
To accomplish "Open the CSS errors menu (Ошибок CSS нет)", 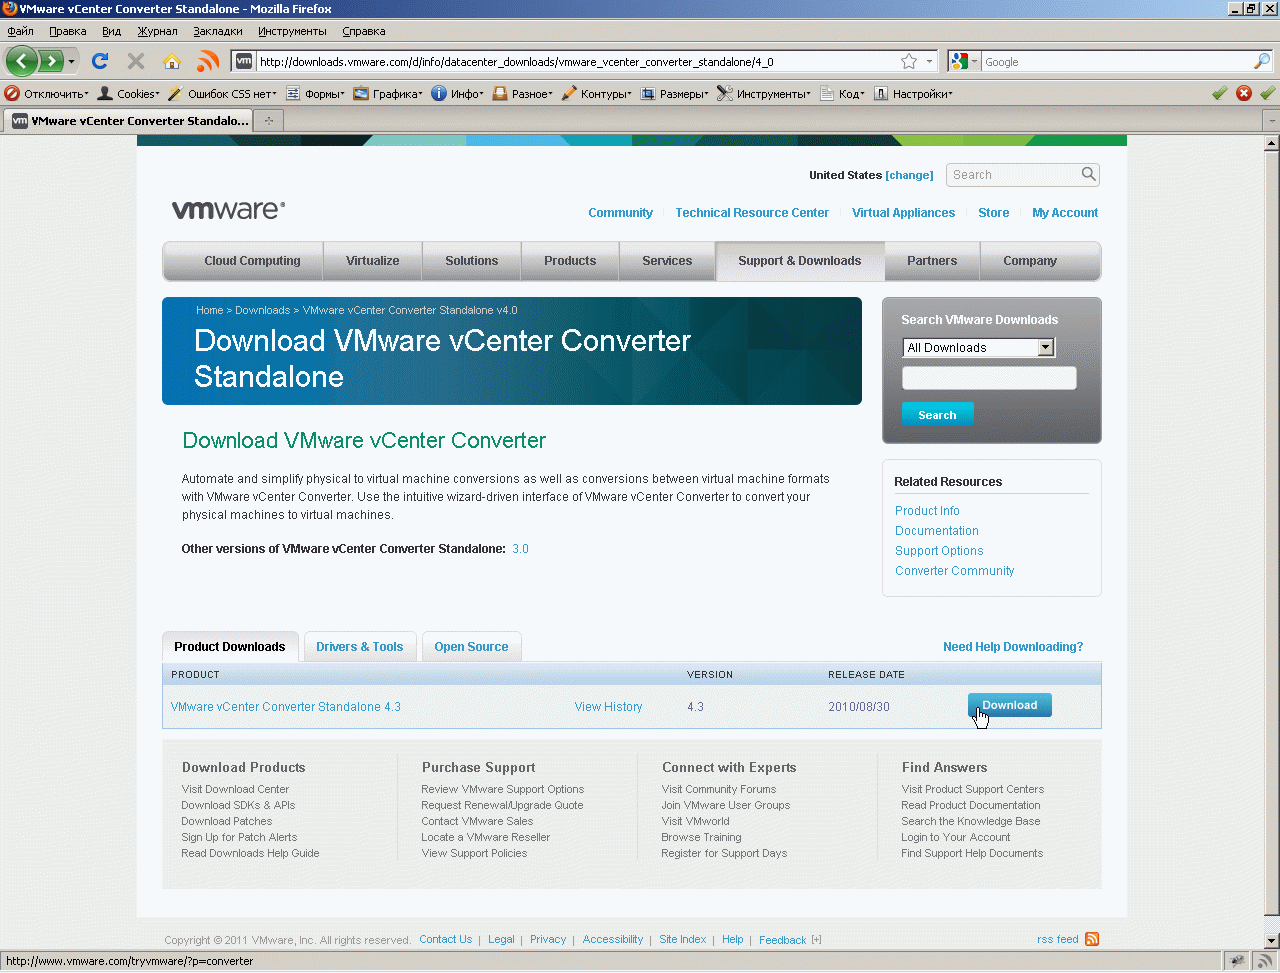I will coord(222,94).
